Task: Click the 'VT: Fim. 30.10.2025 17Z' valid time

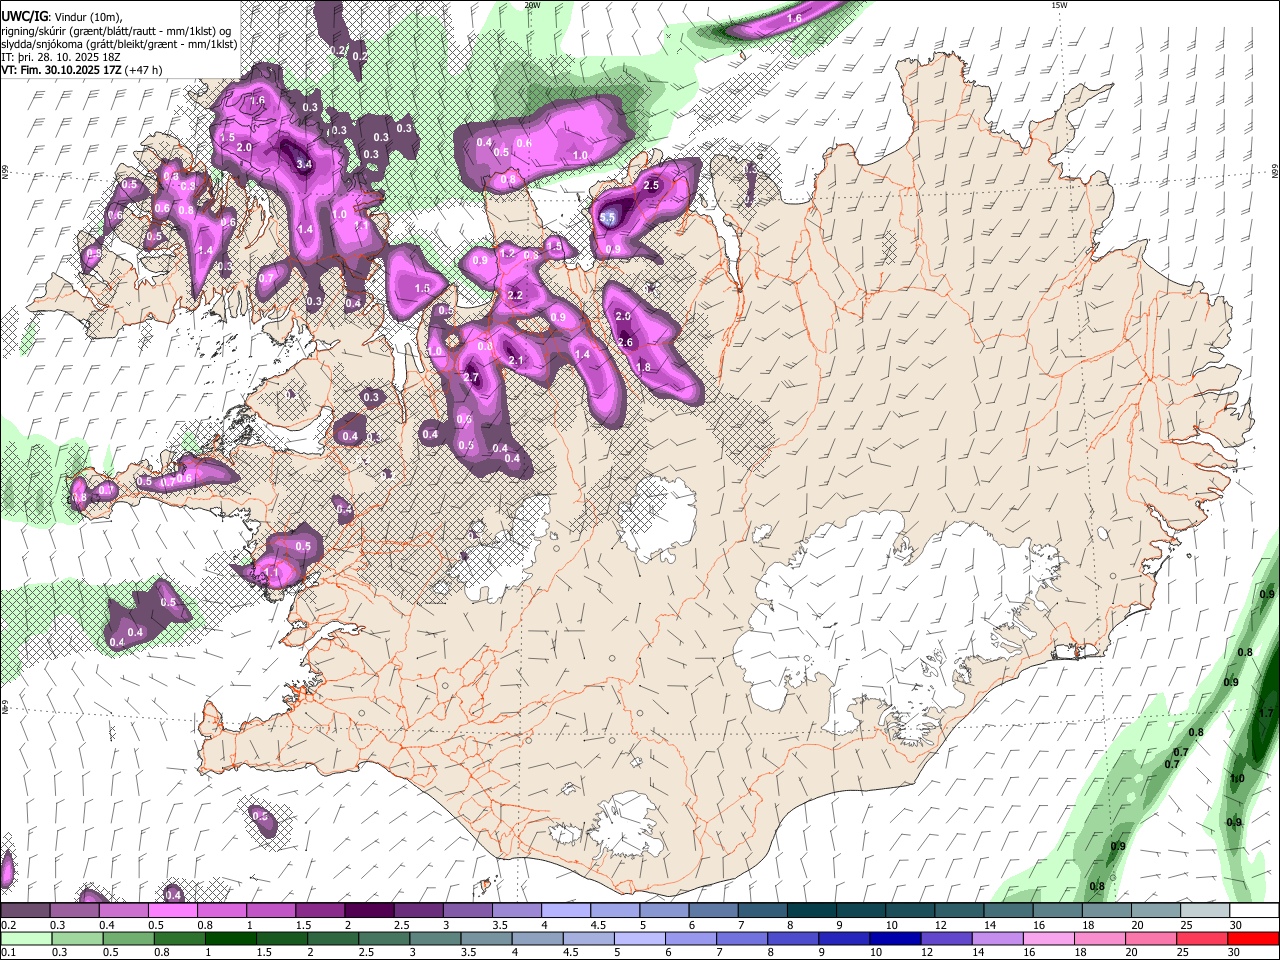Action: point(61,70)
